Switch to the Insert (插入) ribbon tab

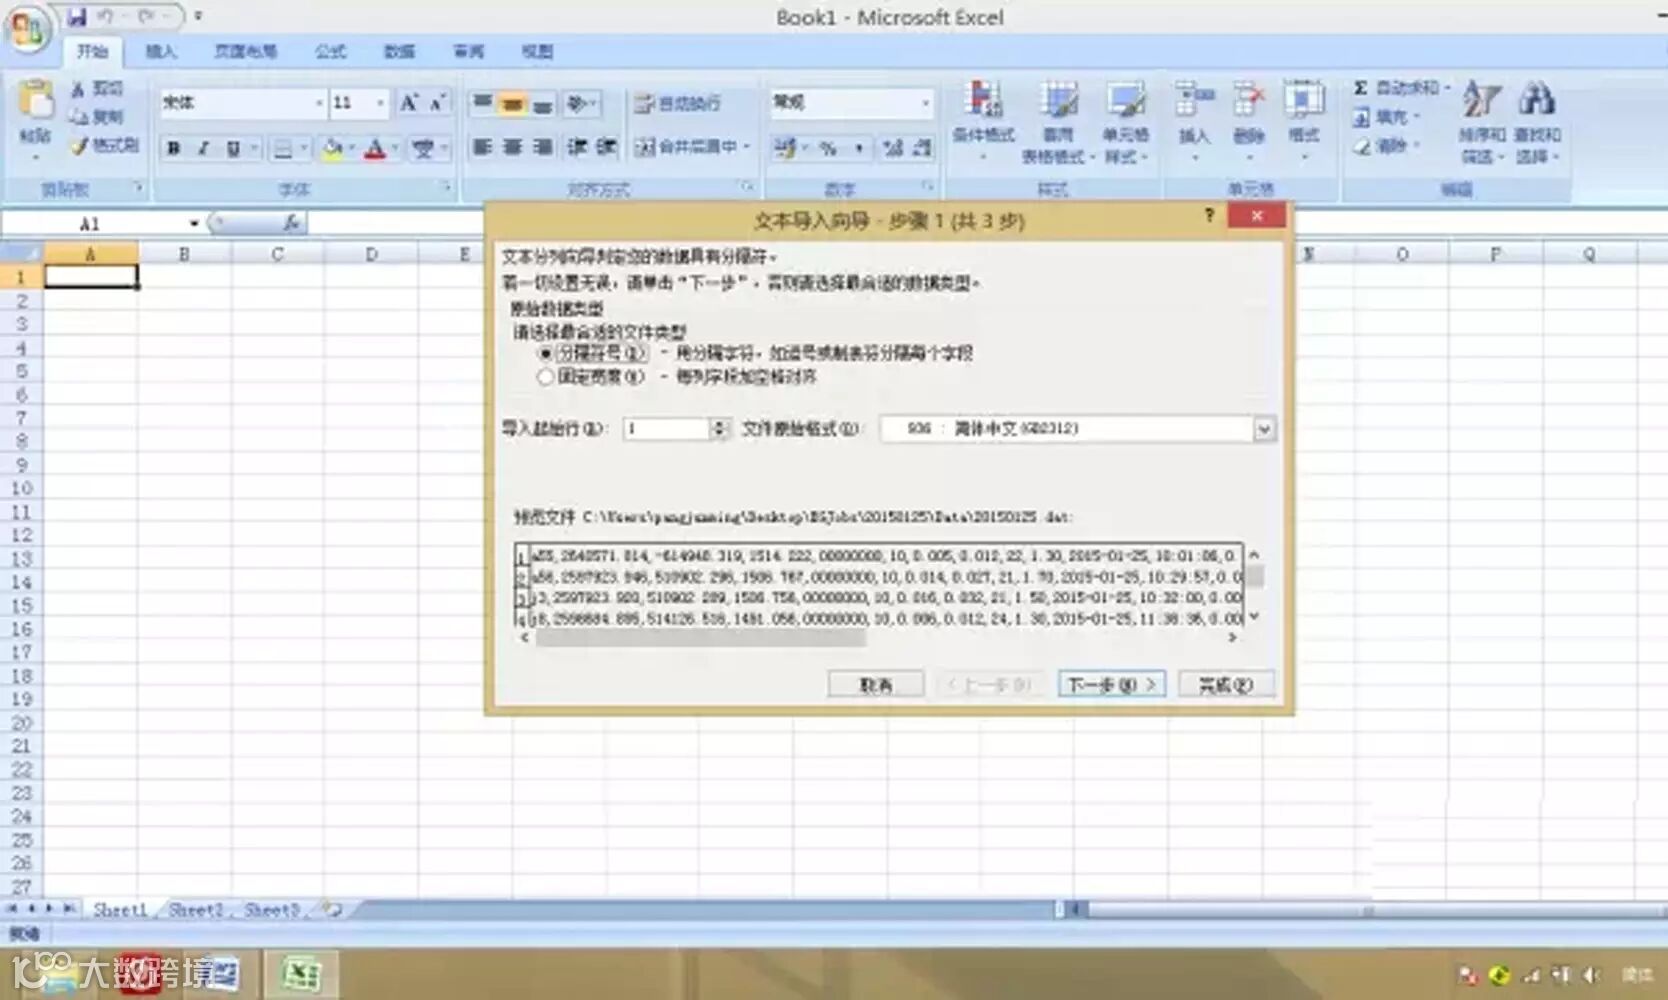click(x=161, y=51)
